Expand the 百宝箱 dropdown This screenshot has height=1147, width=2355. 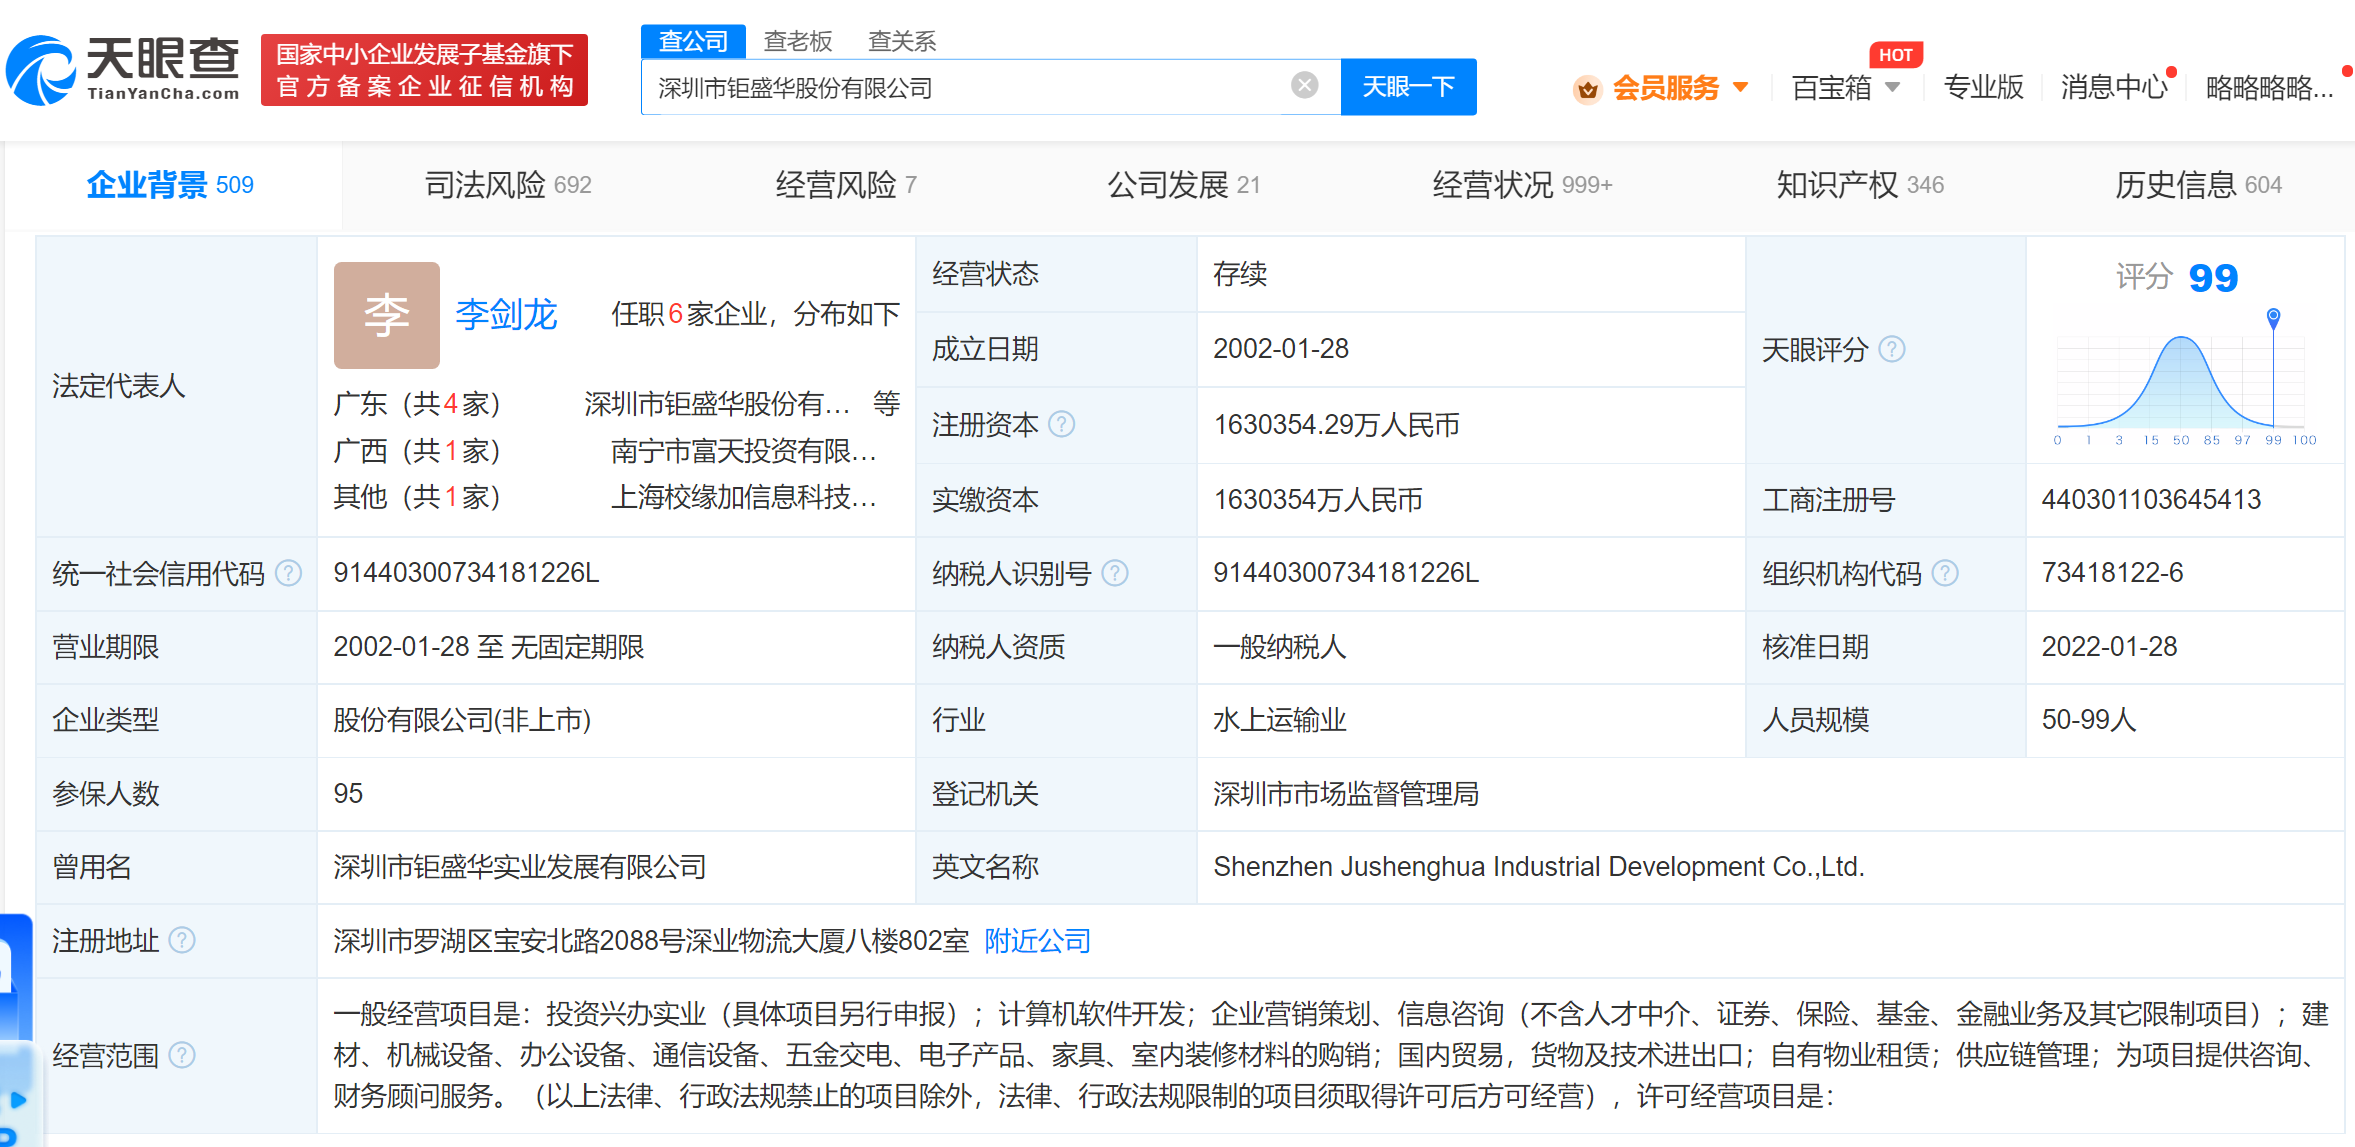1892,88
